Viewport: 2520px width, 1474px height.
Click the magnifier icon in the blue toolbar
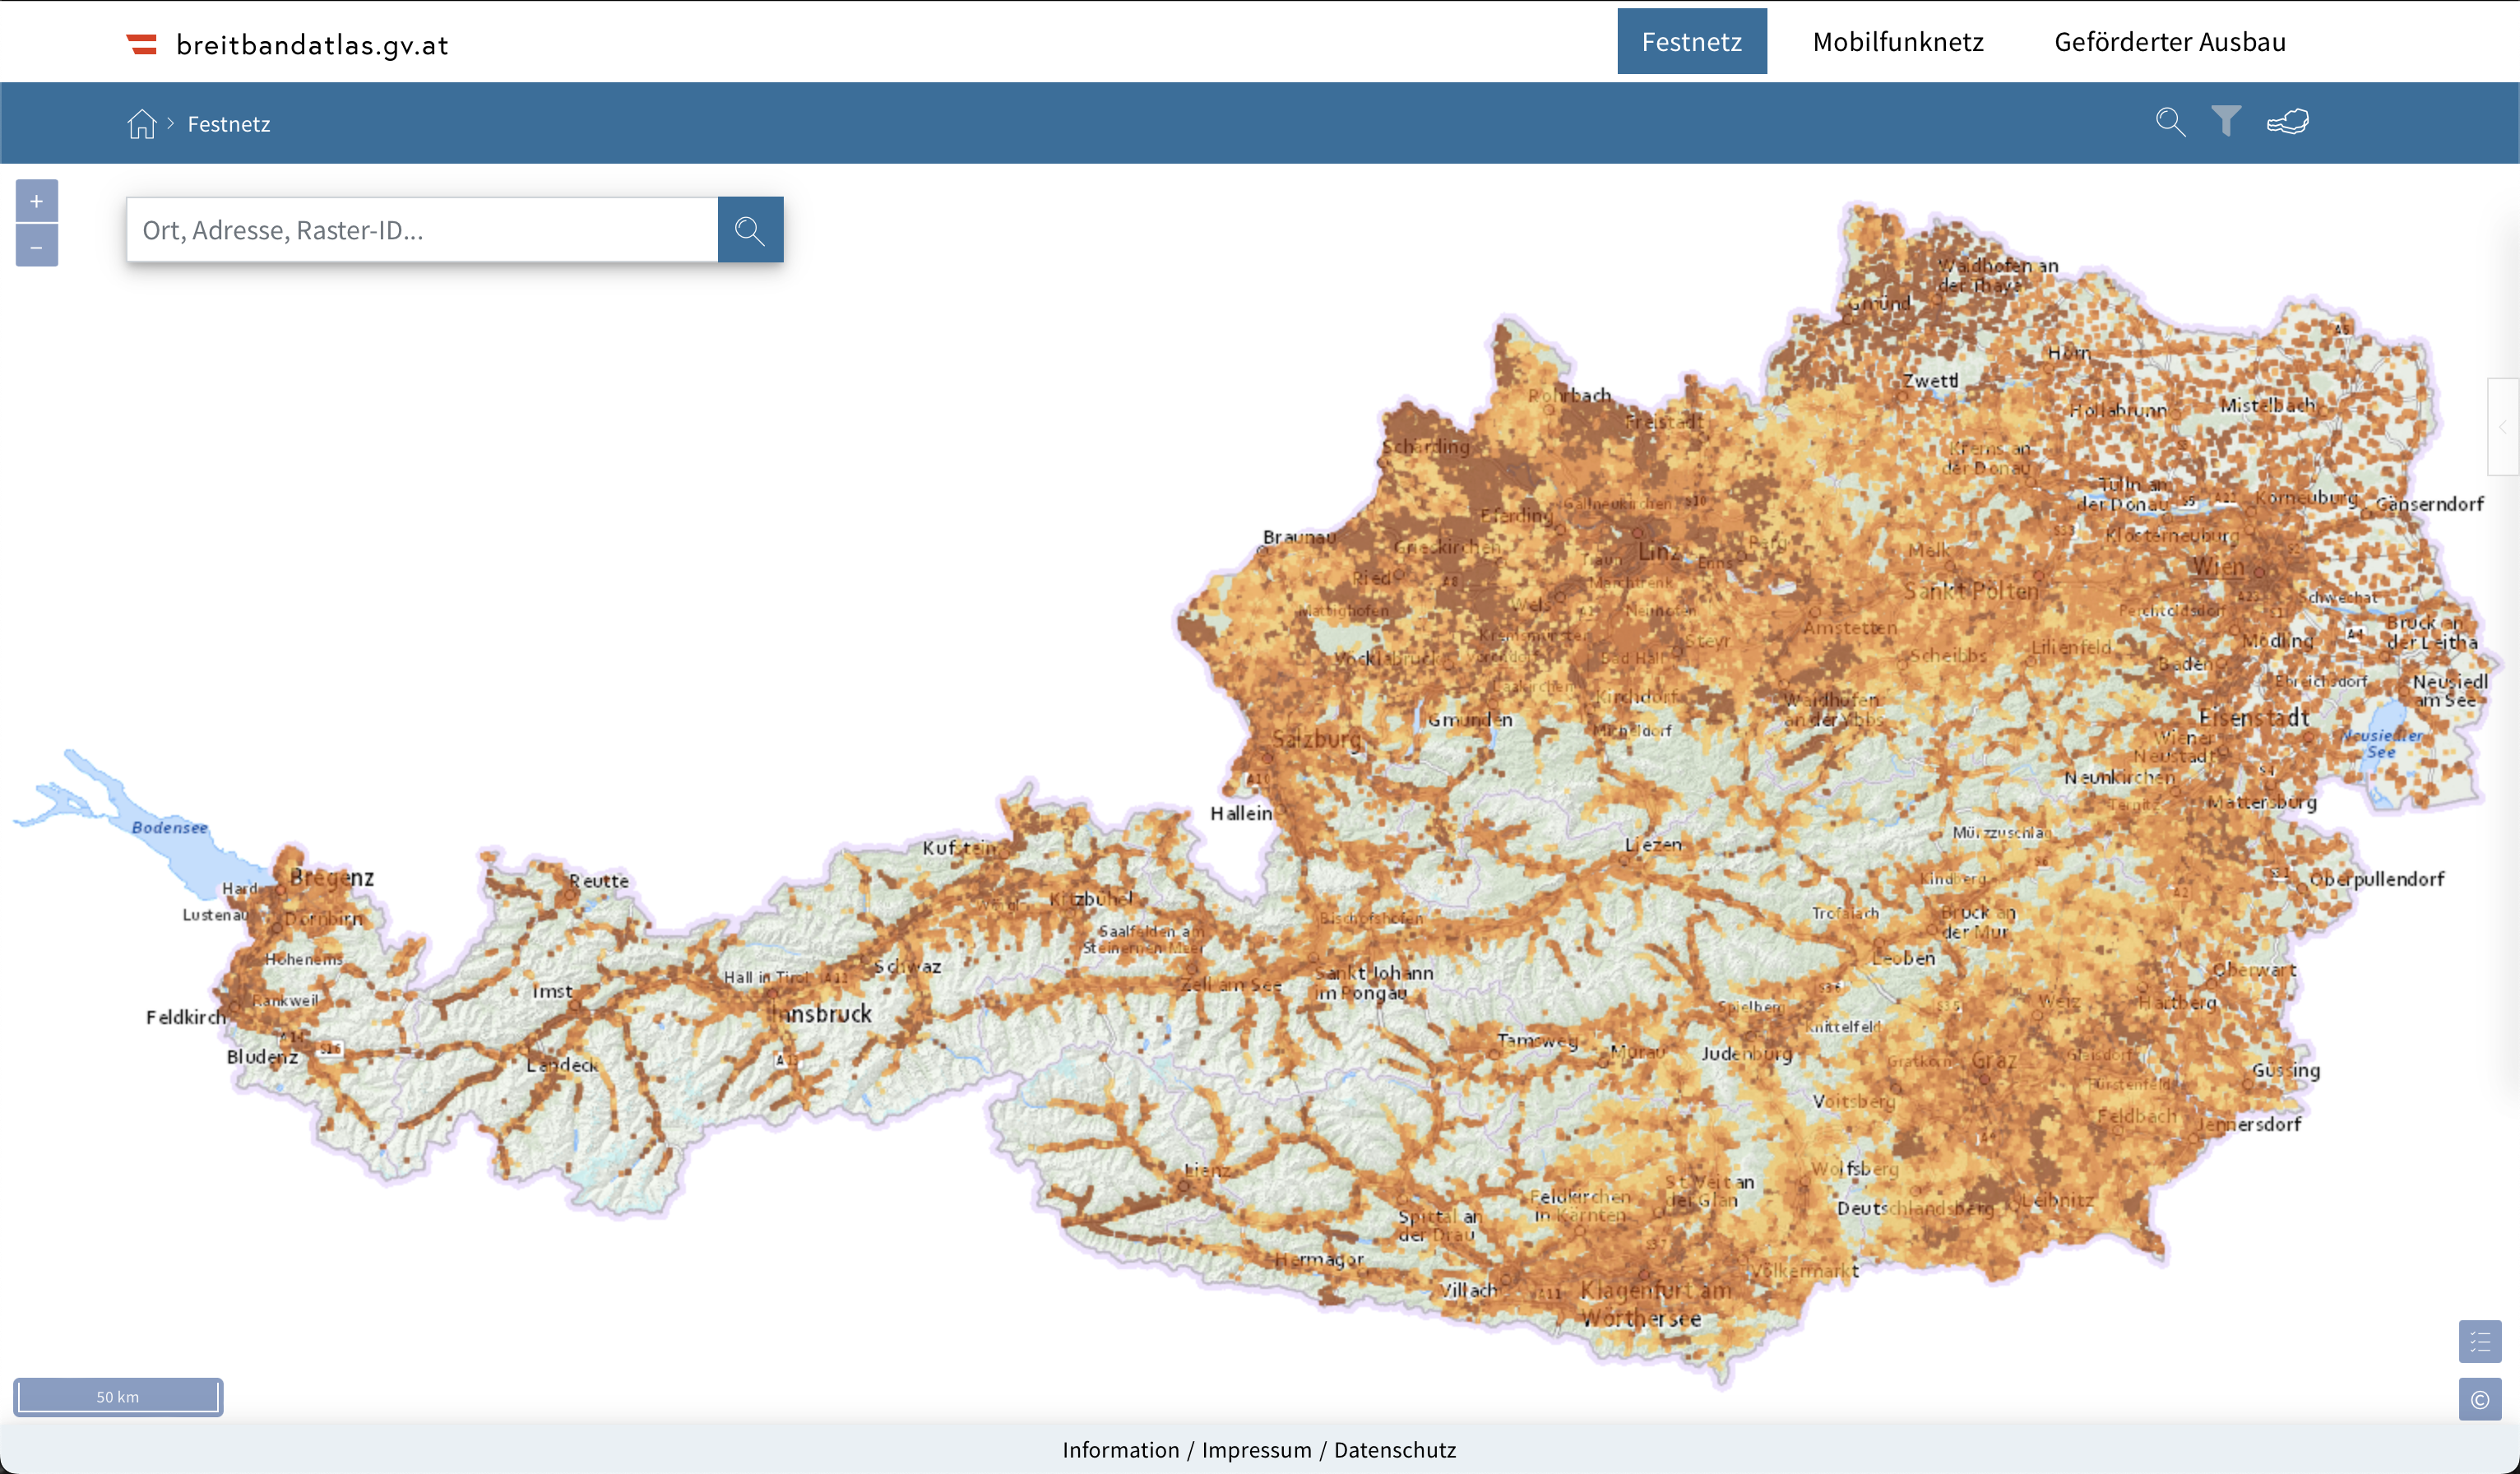click(2170, 122)
